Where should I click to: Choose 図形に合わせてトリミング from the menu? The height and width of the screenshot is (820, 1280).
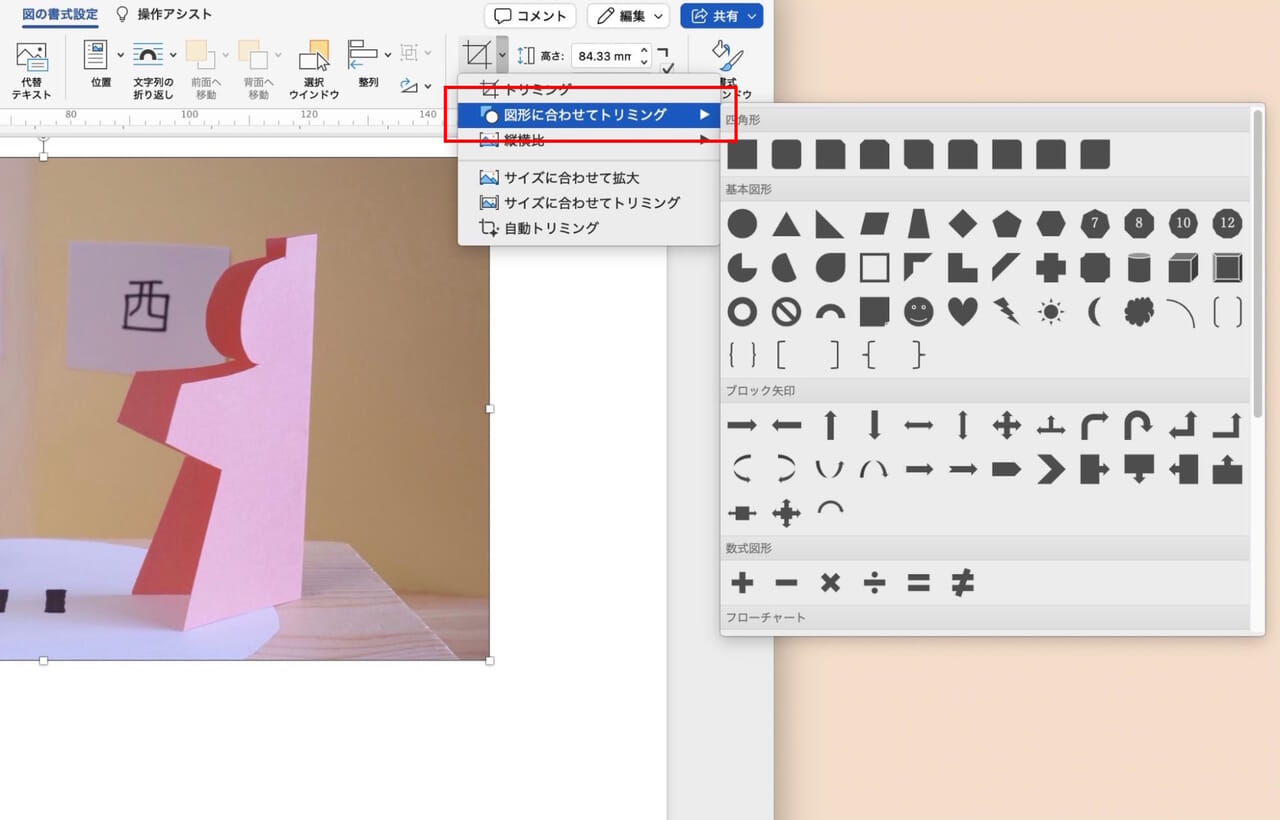[570, 115]
